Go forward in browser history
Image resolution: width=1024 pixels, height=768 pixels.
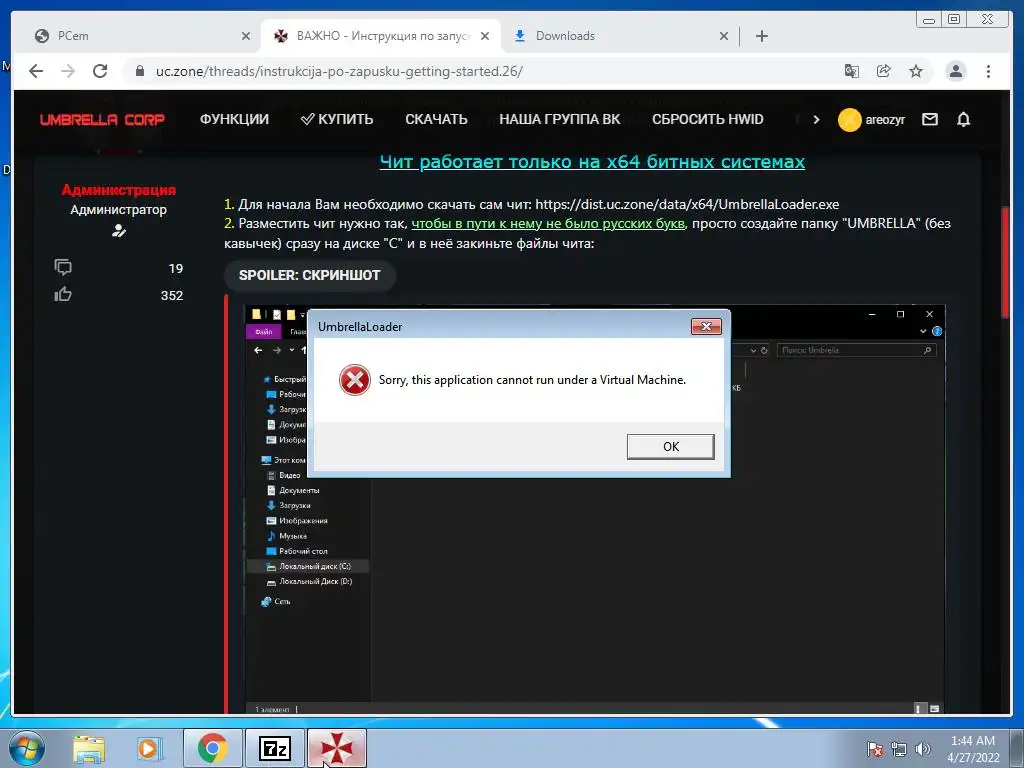click(x=68, y=71)
